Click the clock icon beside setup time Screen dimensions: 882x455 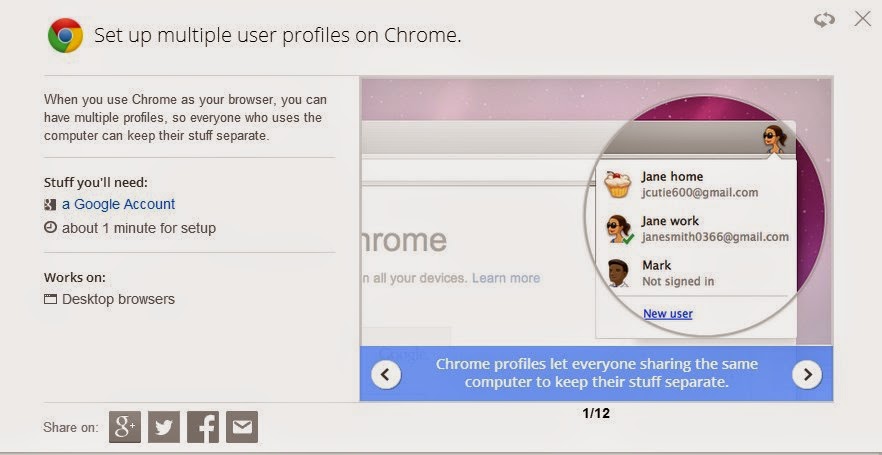coord(50,228)
